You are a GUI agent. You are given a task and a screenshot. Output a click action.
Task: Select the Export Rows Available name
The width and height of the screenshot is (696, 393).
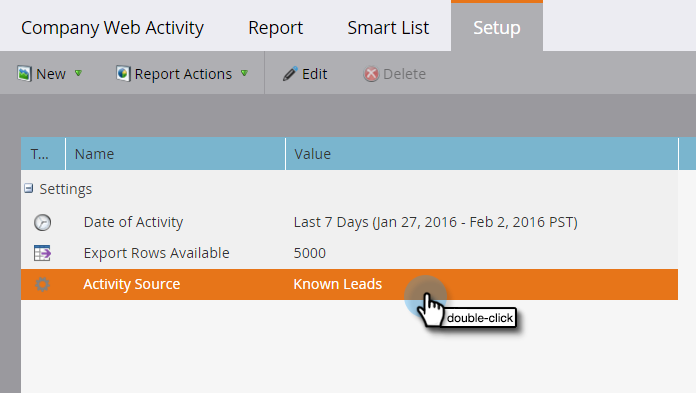pyautogui.click(x=156, y=253)
